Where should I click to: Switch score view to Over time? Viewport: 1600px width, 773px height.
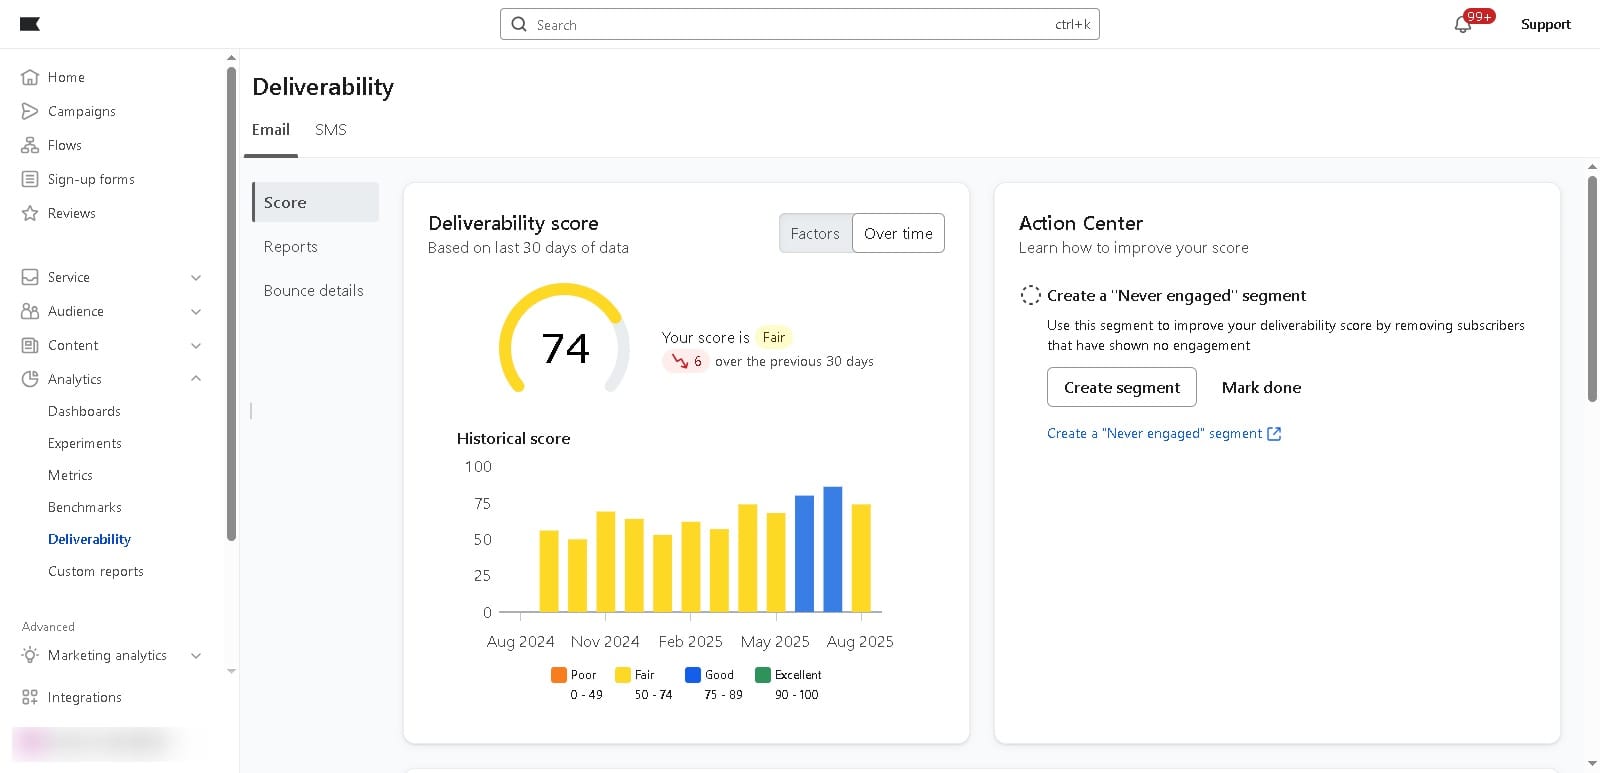tap(898, 233)
